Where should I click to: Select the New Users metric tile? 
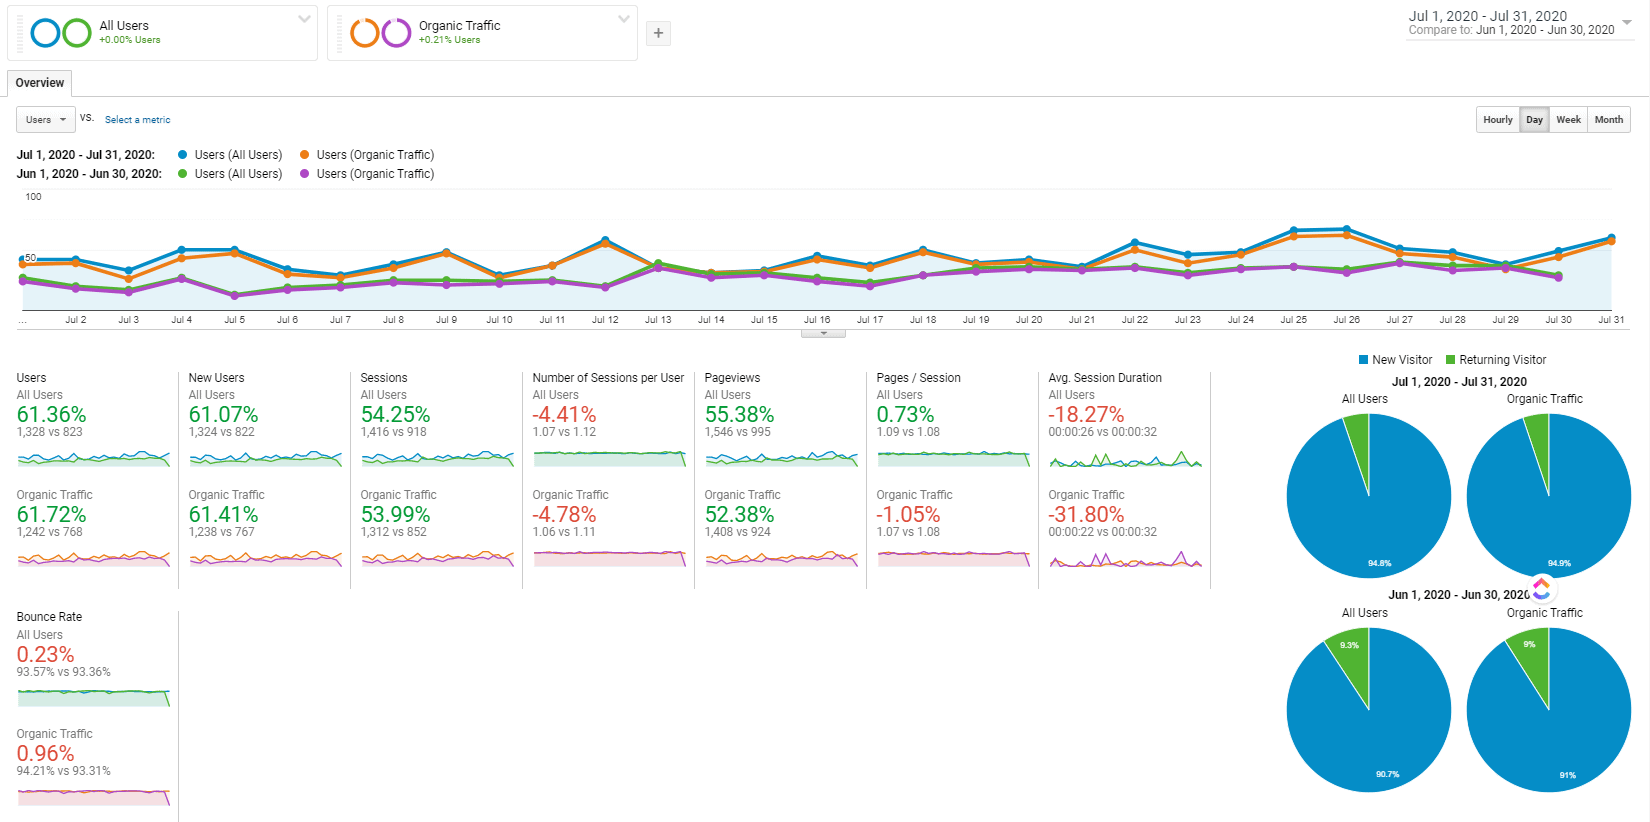[265, 479]
